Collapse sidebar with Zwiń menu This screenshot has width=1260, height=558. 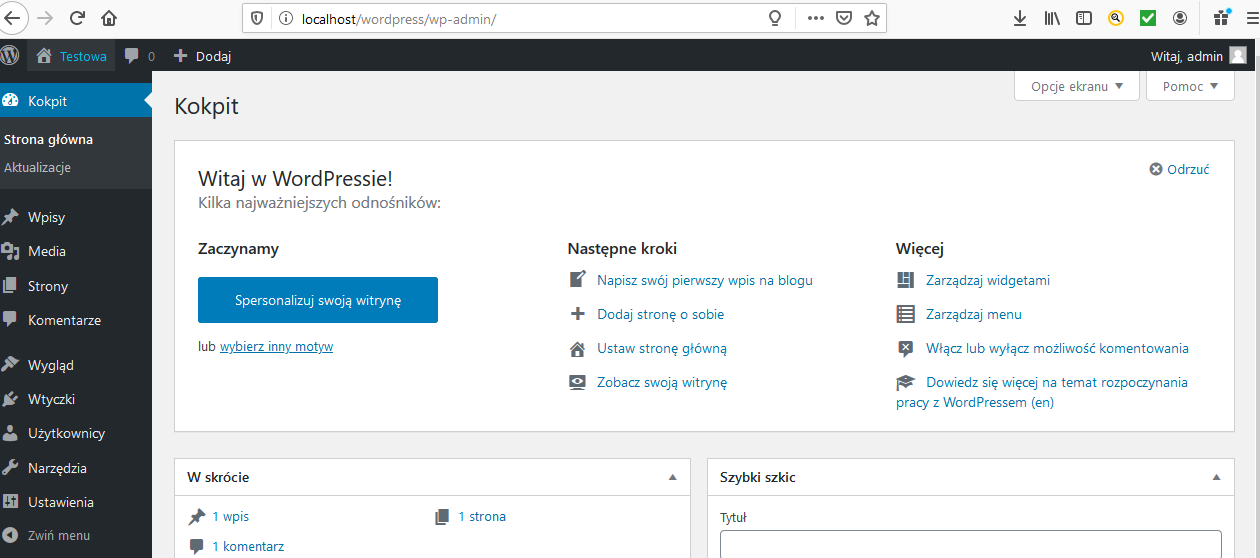click(76, 535)
